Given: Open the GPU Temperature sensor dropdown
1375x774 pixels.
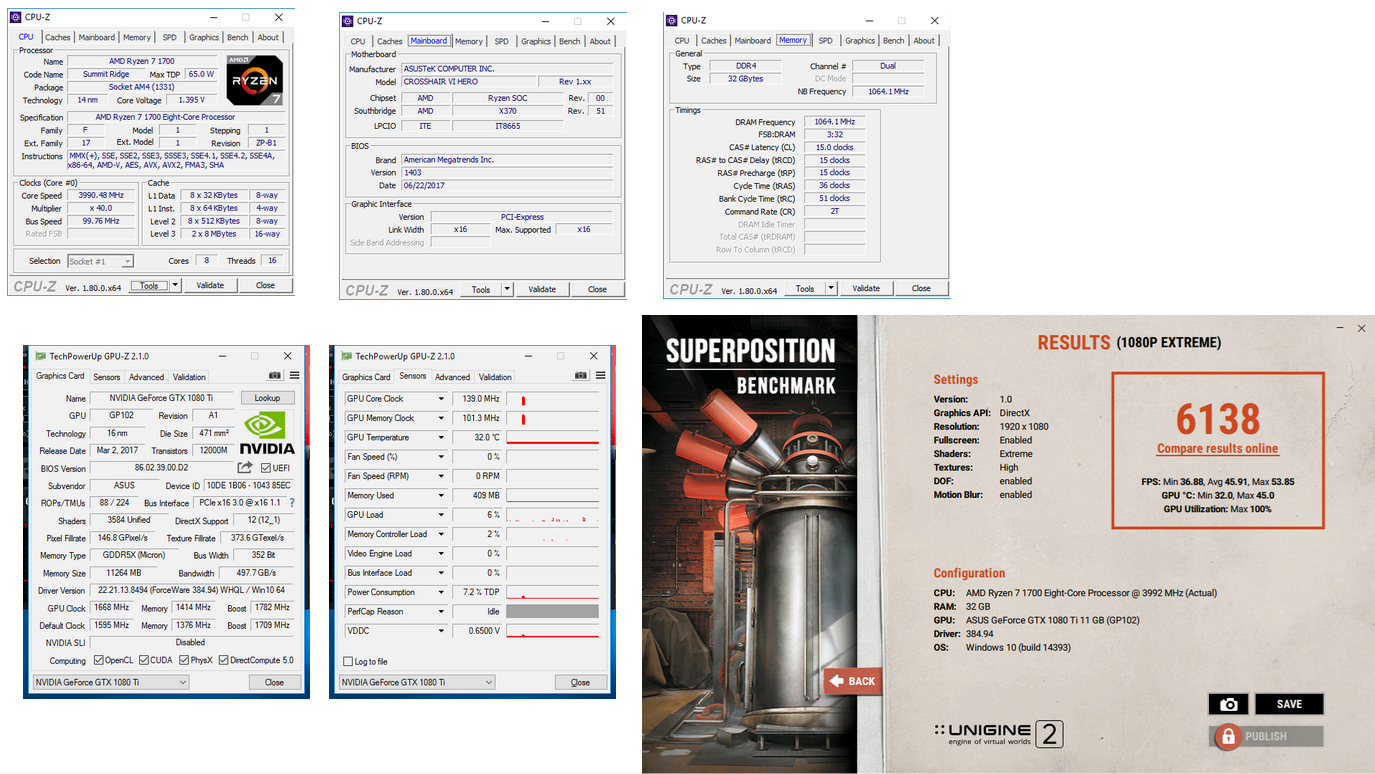Looking at the screenshot, I should tap(441, 438).
